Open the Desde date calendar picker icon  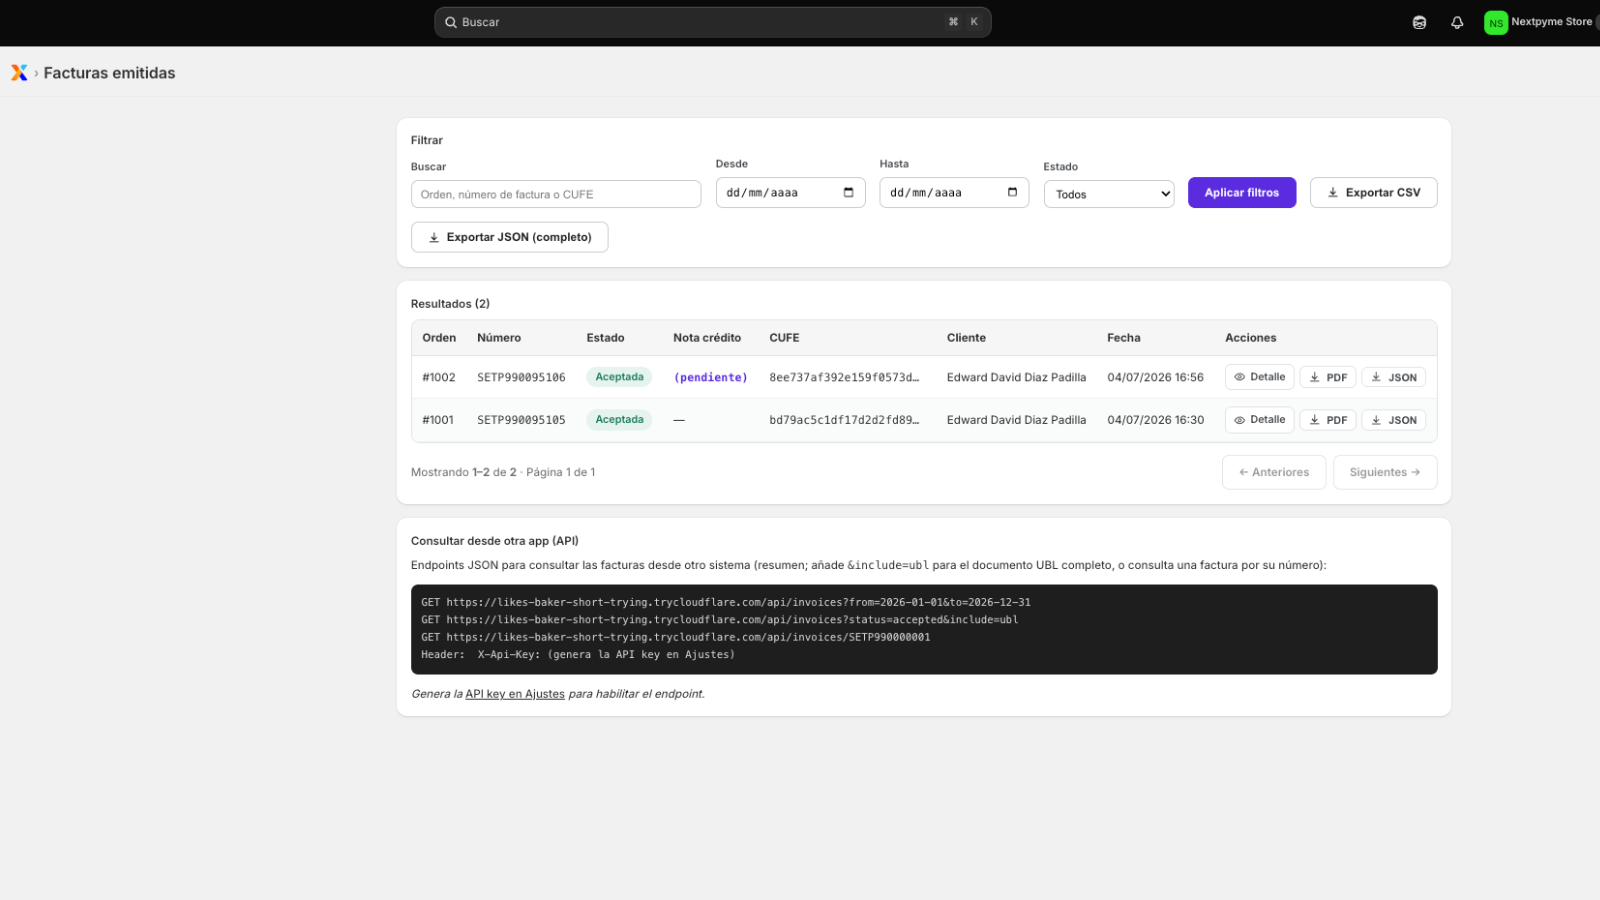click(848, 192)
